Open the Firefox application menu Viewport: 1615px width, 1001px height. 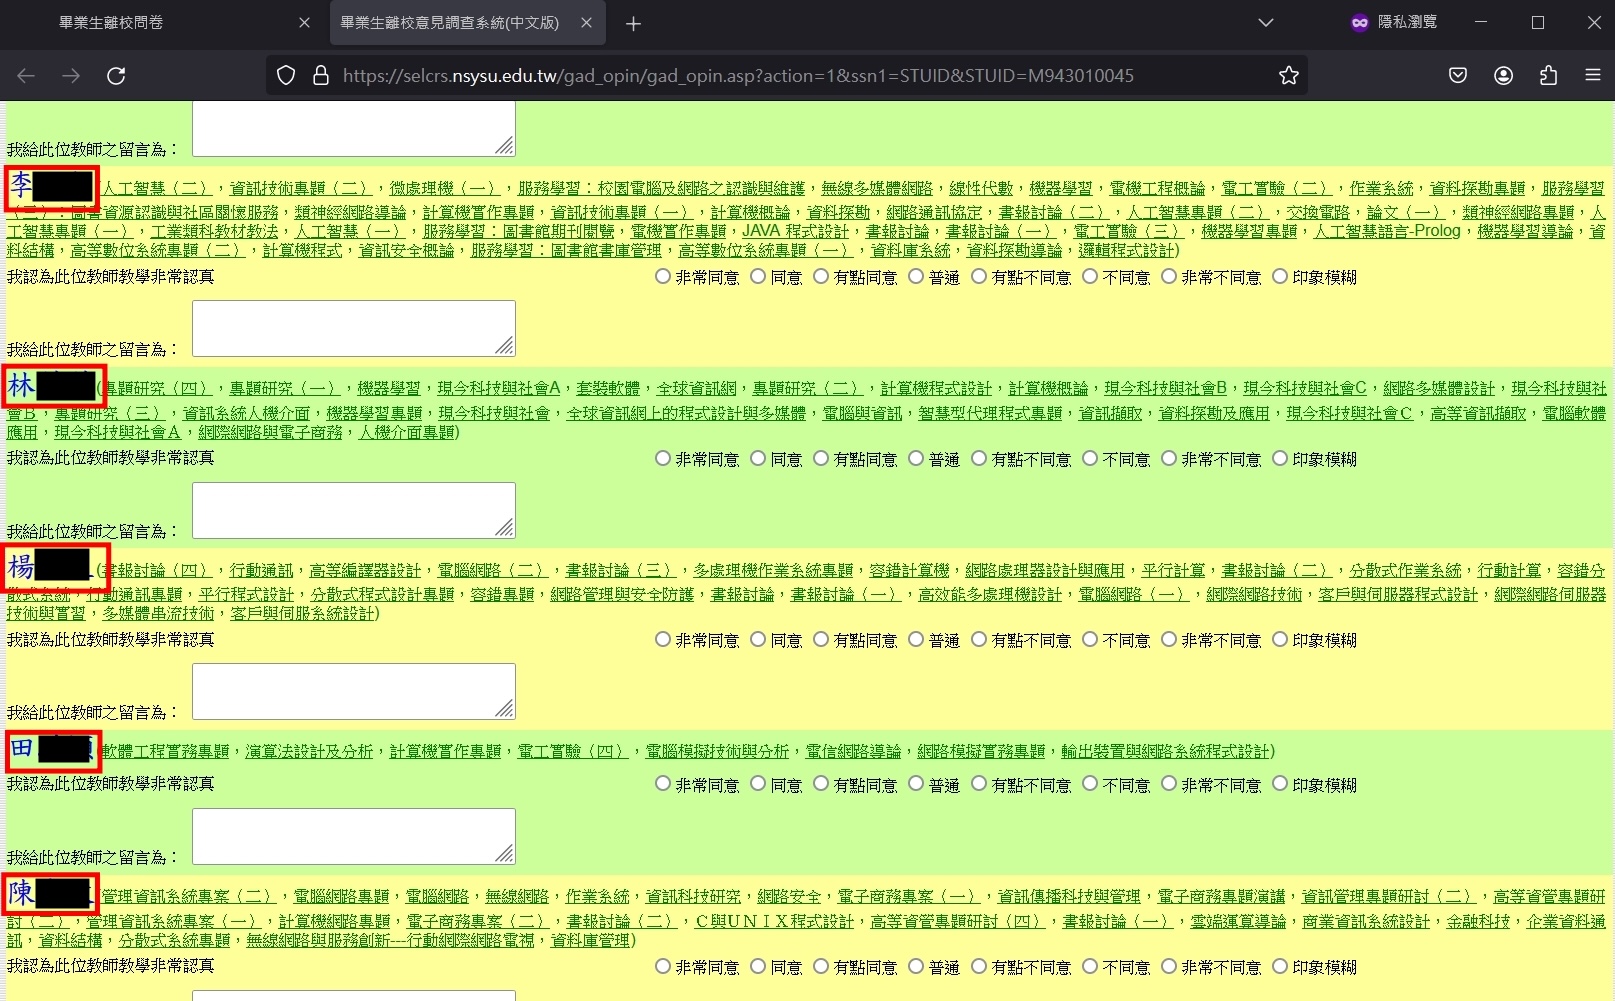coord(1593,76)
